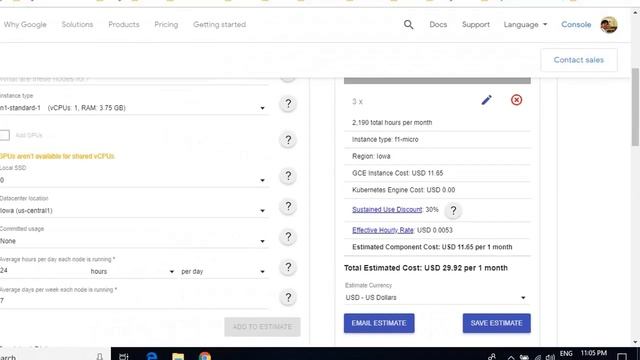Edit the estimate with the pencil icon
Viewport: 640px width, 360px height.
486,100
